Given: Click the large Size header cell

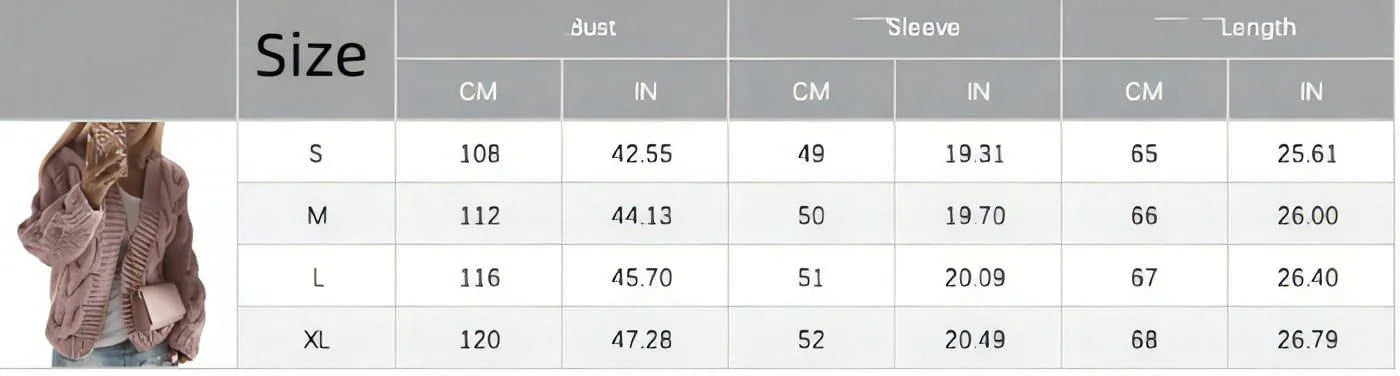Looking at the screenshot, I should [x=316, y=60].
